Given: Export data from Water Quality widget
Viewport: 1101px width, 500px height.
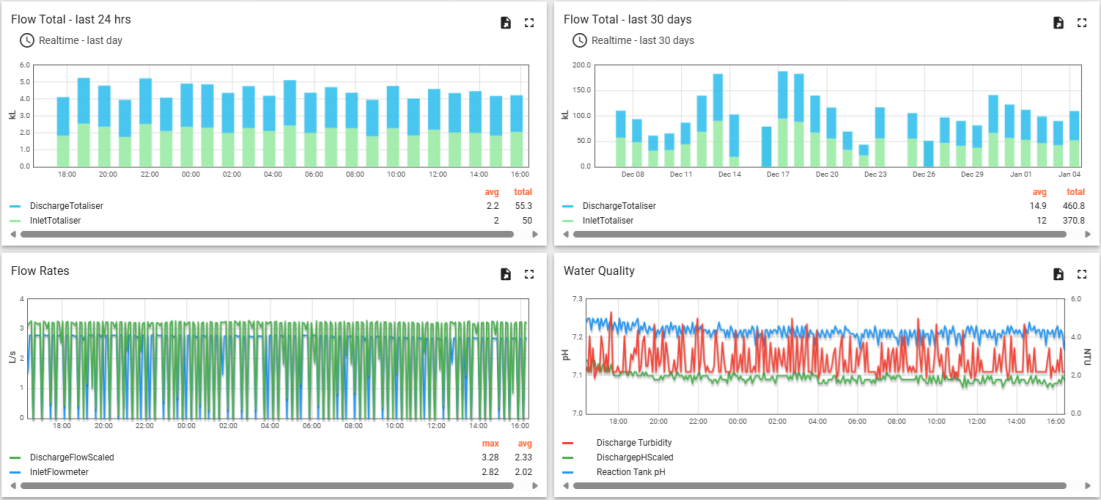Looking at the screenshot, I should pyautogui.click(x=1058, y=274).
